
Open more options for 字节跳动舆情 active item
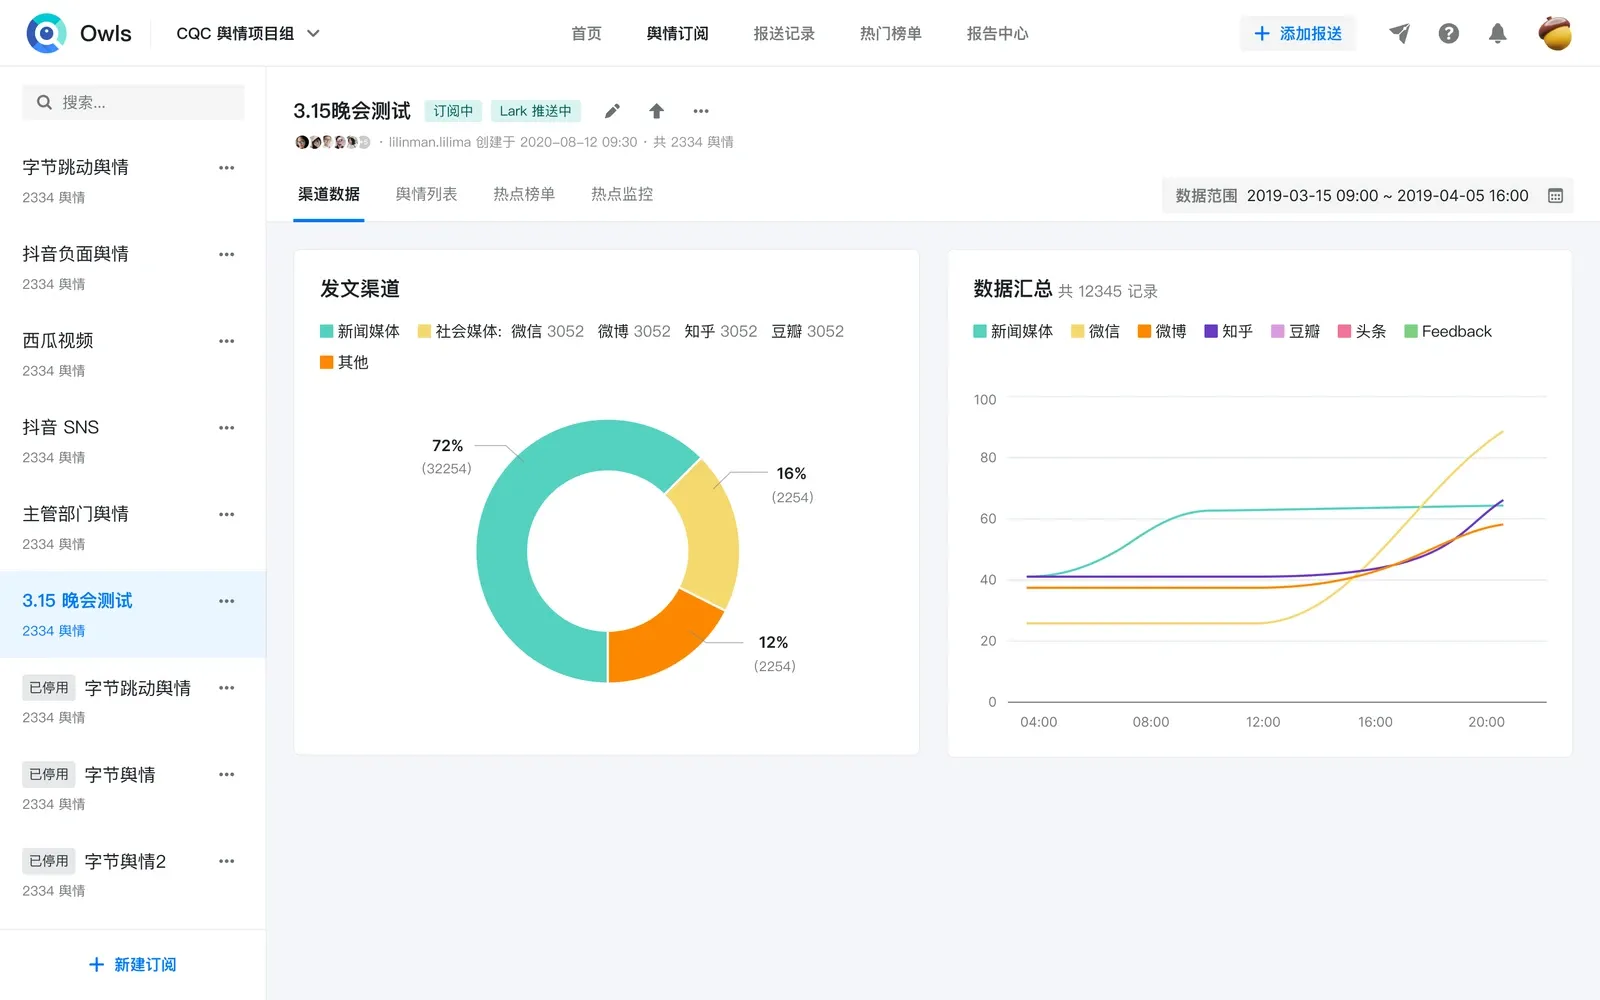pyautogui.click(x=227, y=168)
